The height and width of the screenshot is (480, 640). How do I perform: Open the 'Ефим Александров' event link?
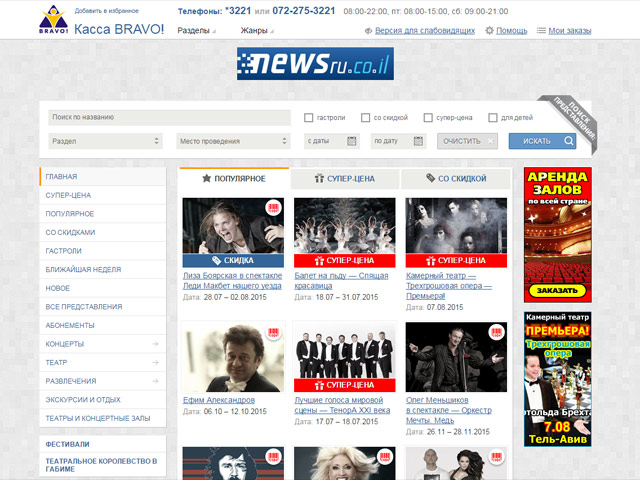point(219,400)
